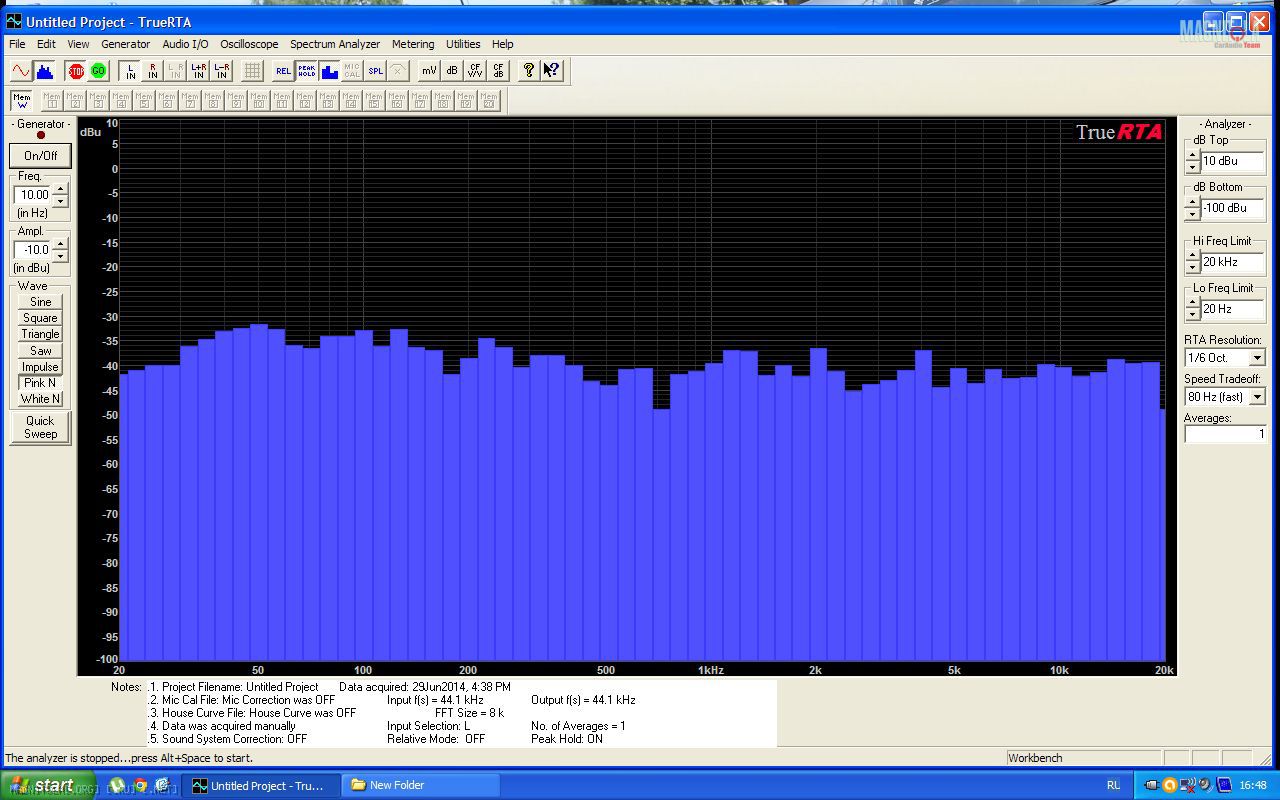Click the green GO analyzer icon
The width and height of the screenshot is (1280, 800).
(98, 70)
